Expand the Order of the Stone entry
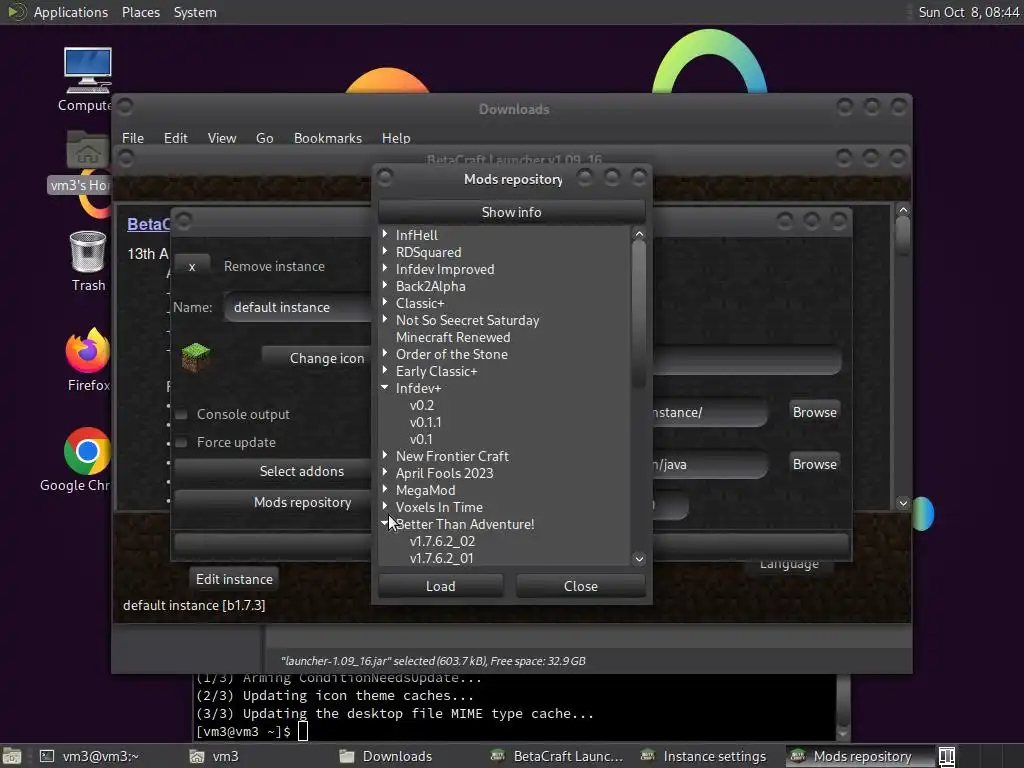Screen dimensions: 1024x768 point(385,353)
